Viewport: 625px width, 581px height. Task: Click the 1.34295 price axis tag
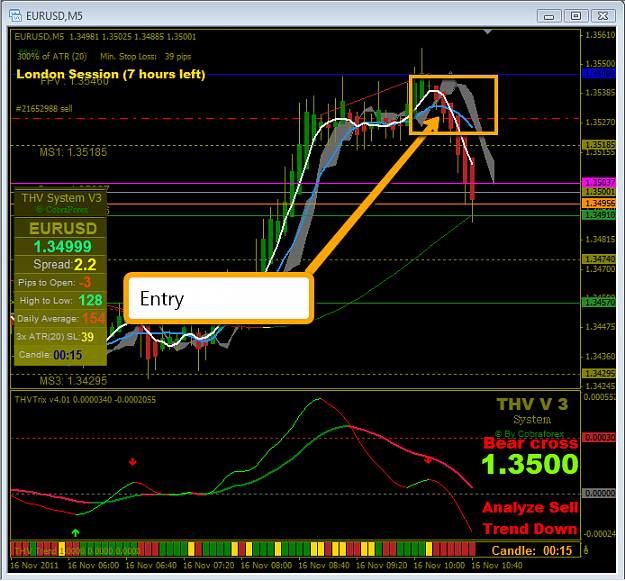coord(599,374)
